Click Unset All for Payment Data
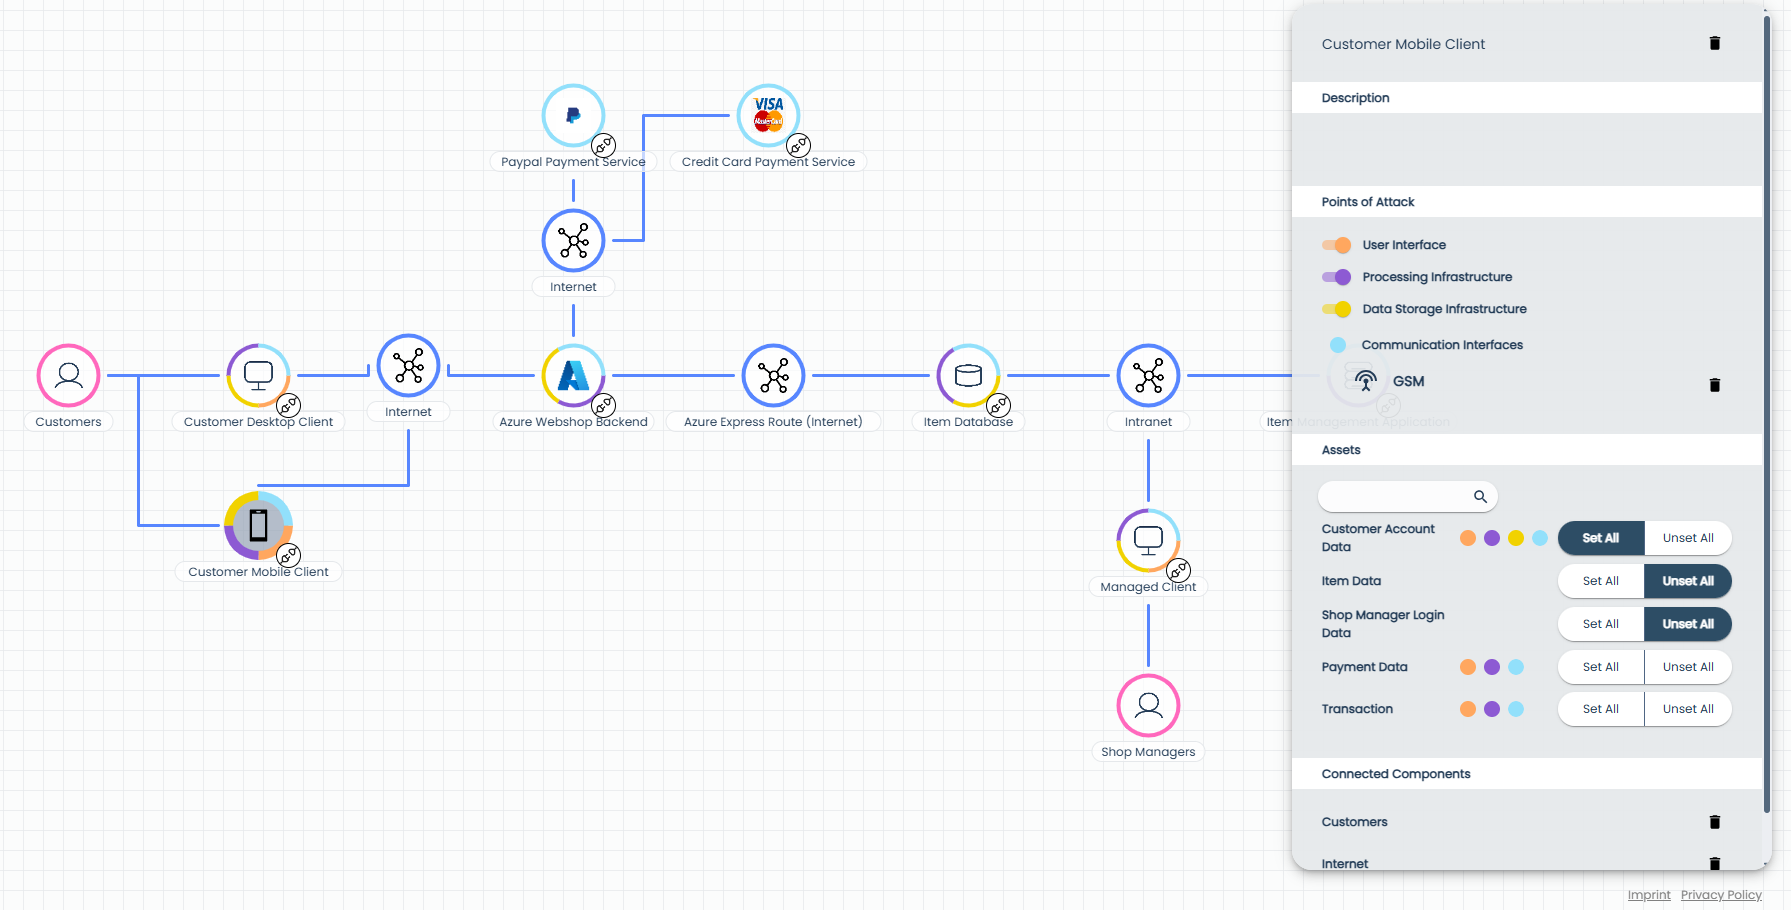Viewport: 1791px width, 910px height. 1687,667
